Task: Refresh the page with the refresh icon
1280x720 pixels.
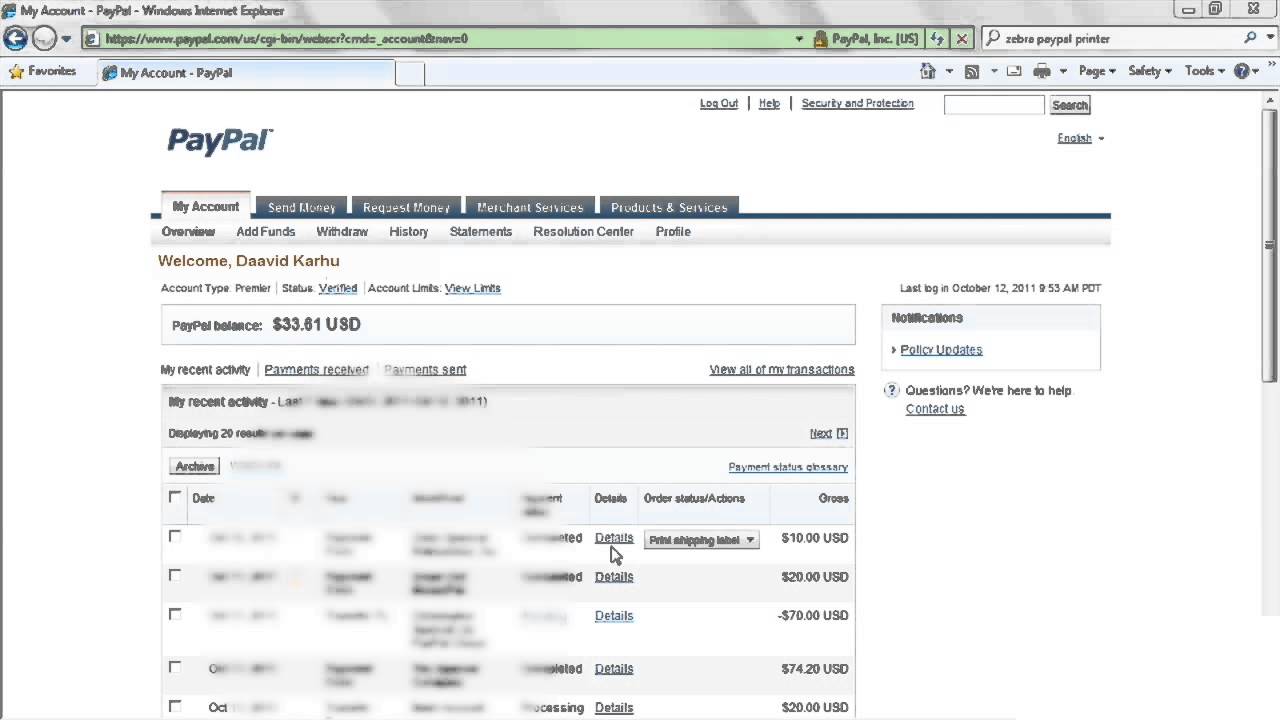Action: click(x=937, y=39)
